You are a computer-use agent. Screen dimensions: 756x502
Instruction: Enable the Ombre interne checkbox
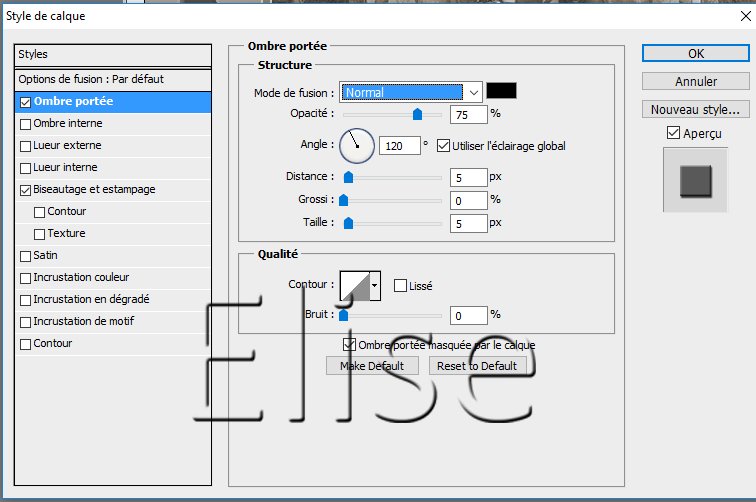[x=25, y=124]
